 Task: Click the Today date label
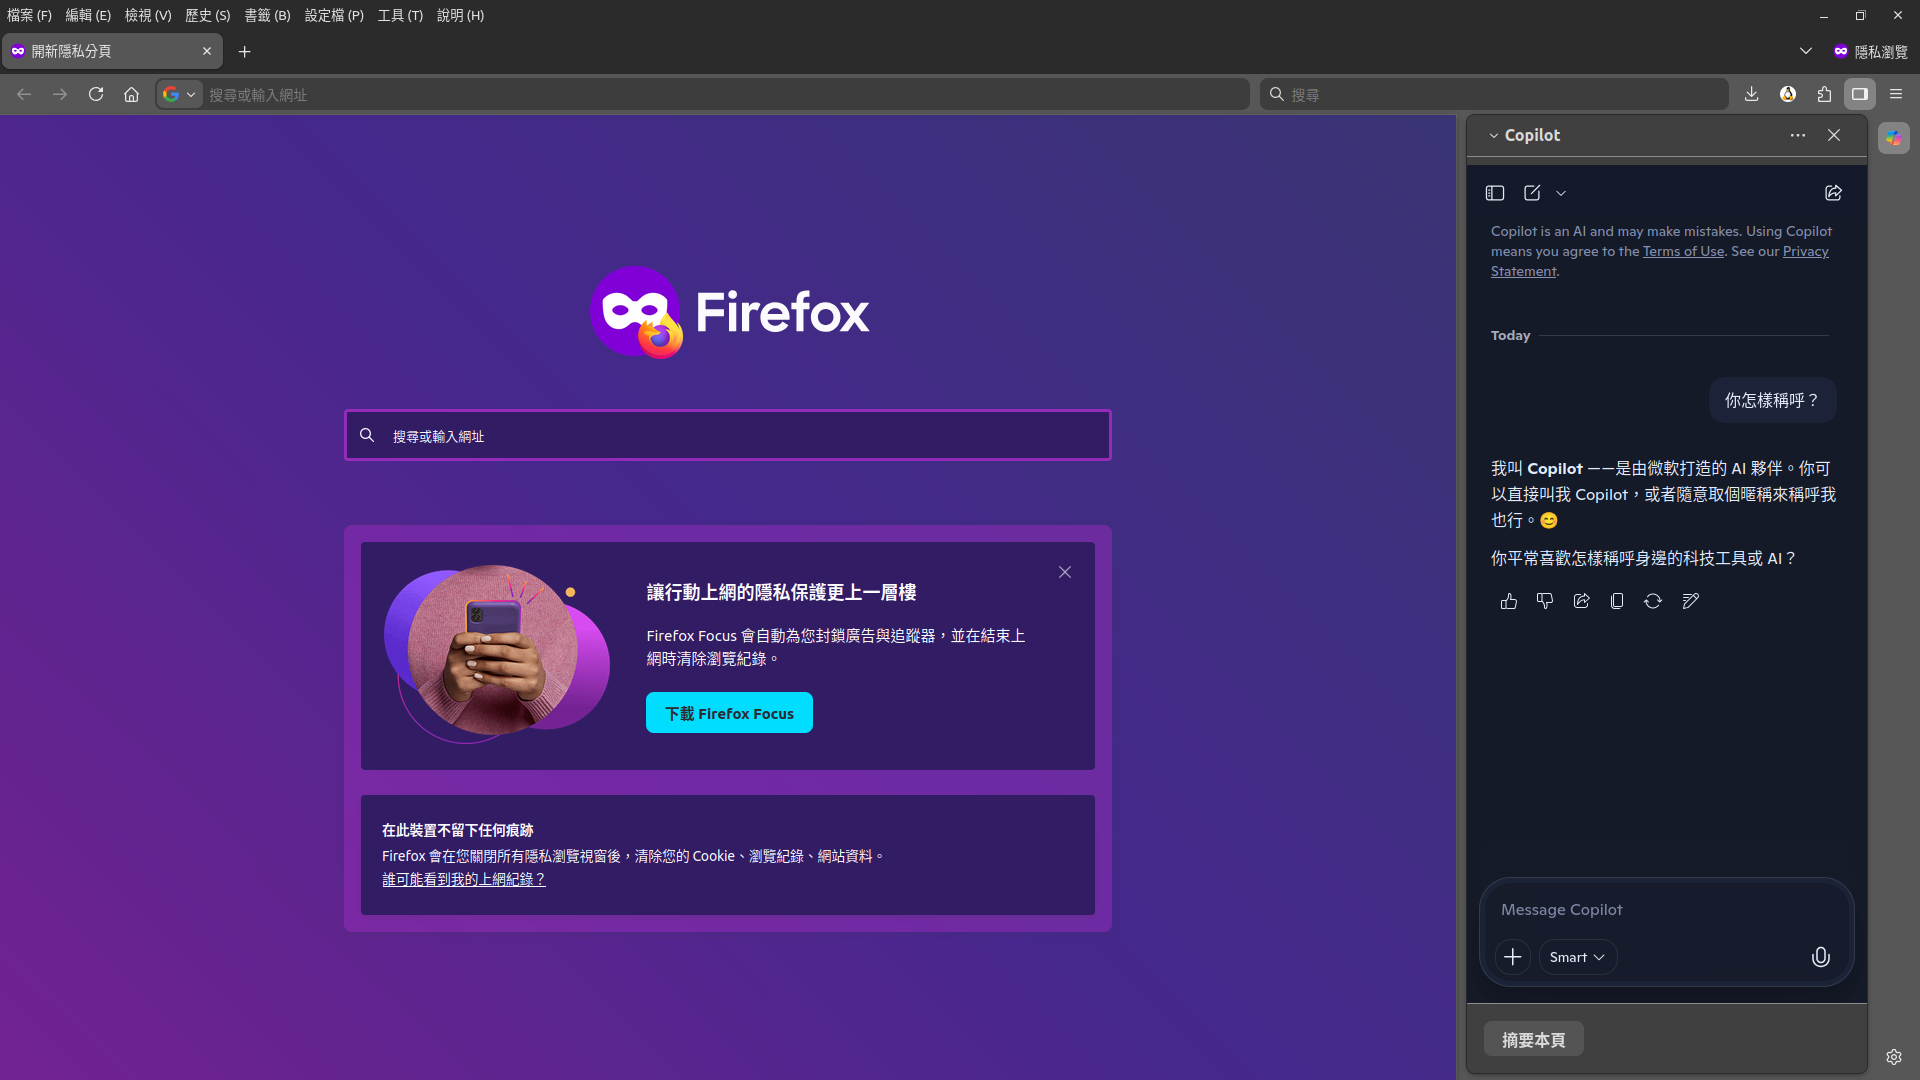coord(1510,336)
